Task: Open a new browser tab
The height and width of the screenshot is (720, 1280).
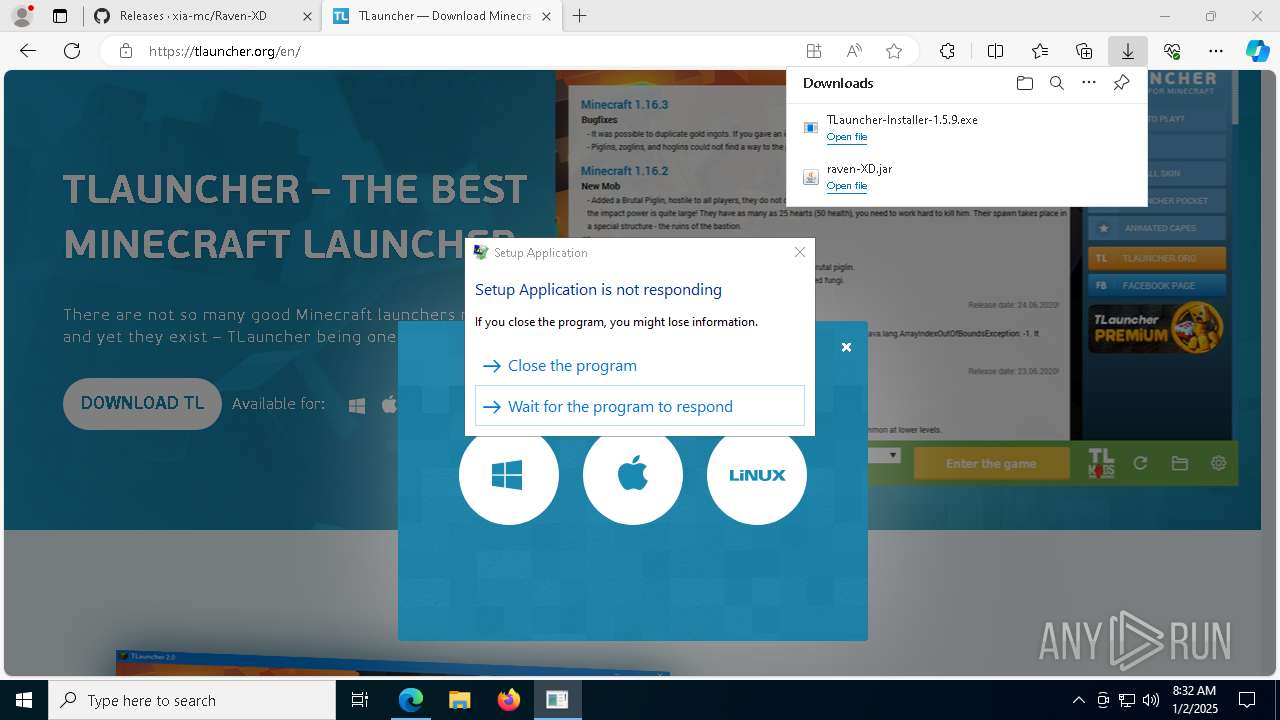Action: 580,16
